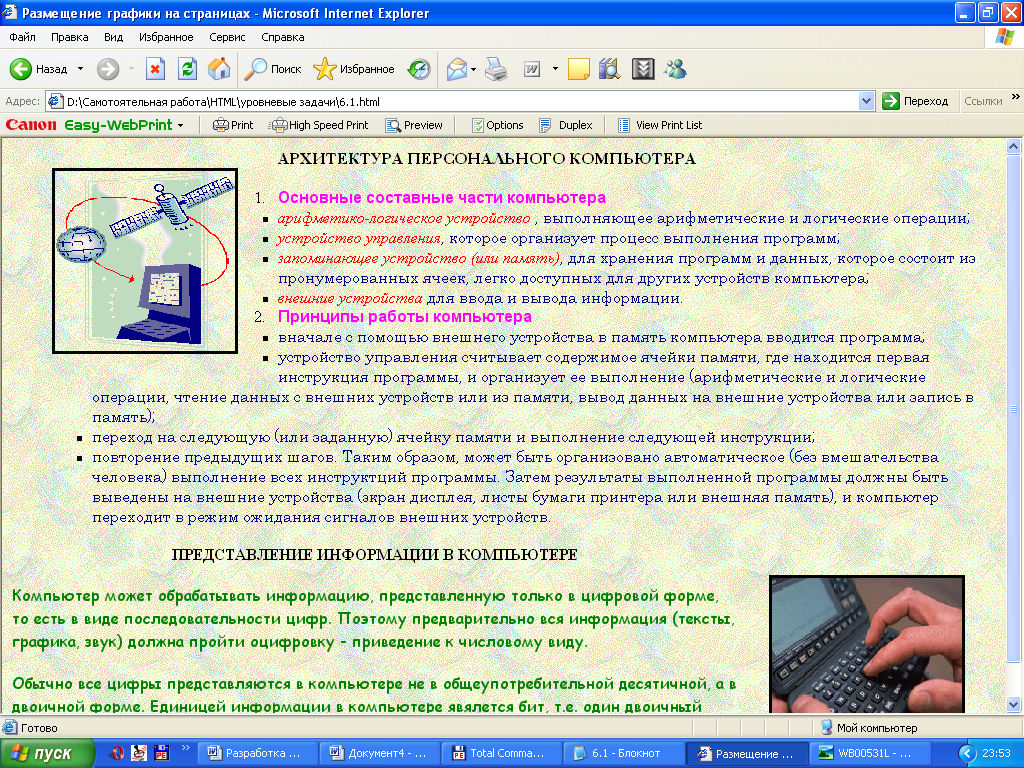
Task: Click the Forward arrow icon
Action: 108,69
